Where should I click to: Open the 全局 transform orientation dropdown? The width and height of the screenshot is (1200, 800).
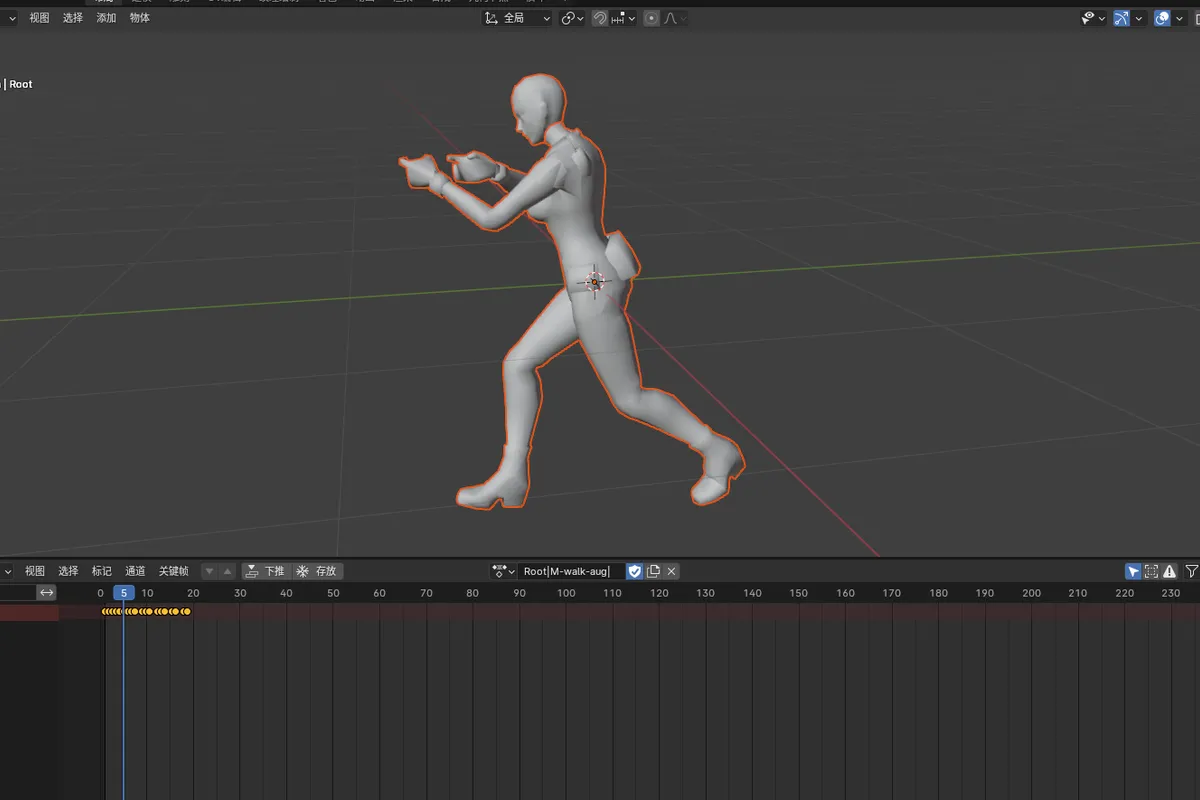(x=517, y=18)
